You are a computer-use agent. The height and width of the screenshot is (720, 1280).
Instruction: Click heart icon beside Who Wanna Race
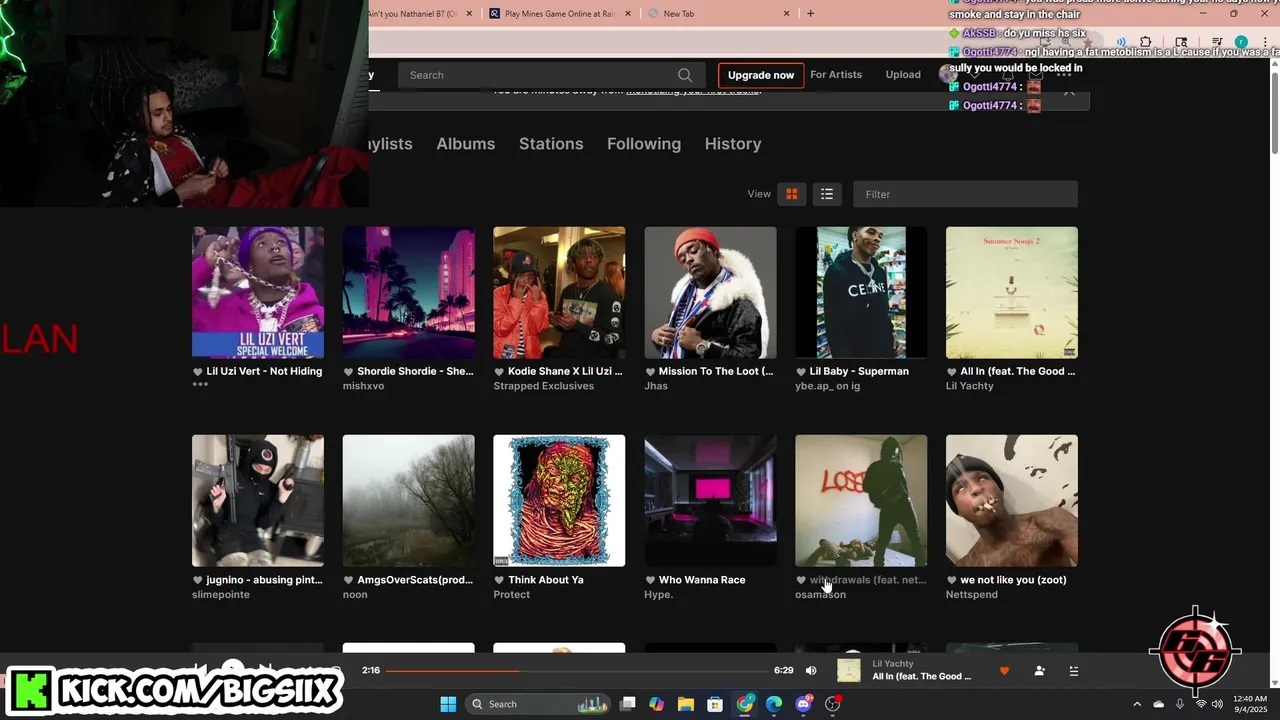pyautogui.click(x=650, y=580)
